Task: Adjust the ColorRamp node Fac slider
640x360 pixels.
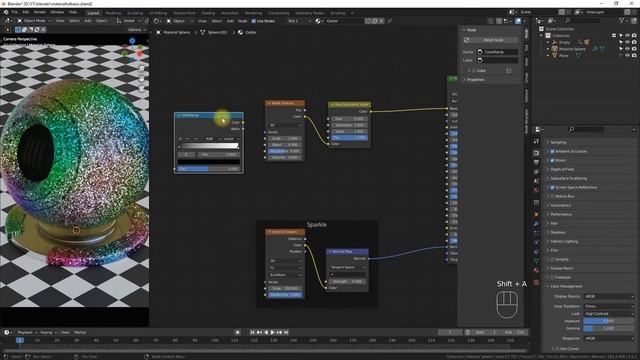Action: coord(209,169)
